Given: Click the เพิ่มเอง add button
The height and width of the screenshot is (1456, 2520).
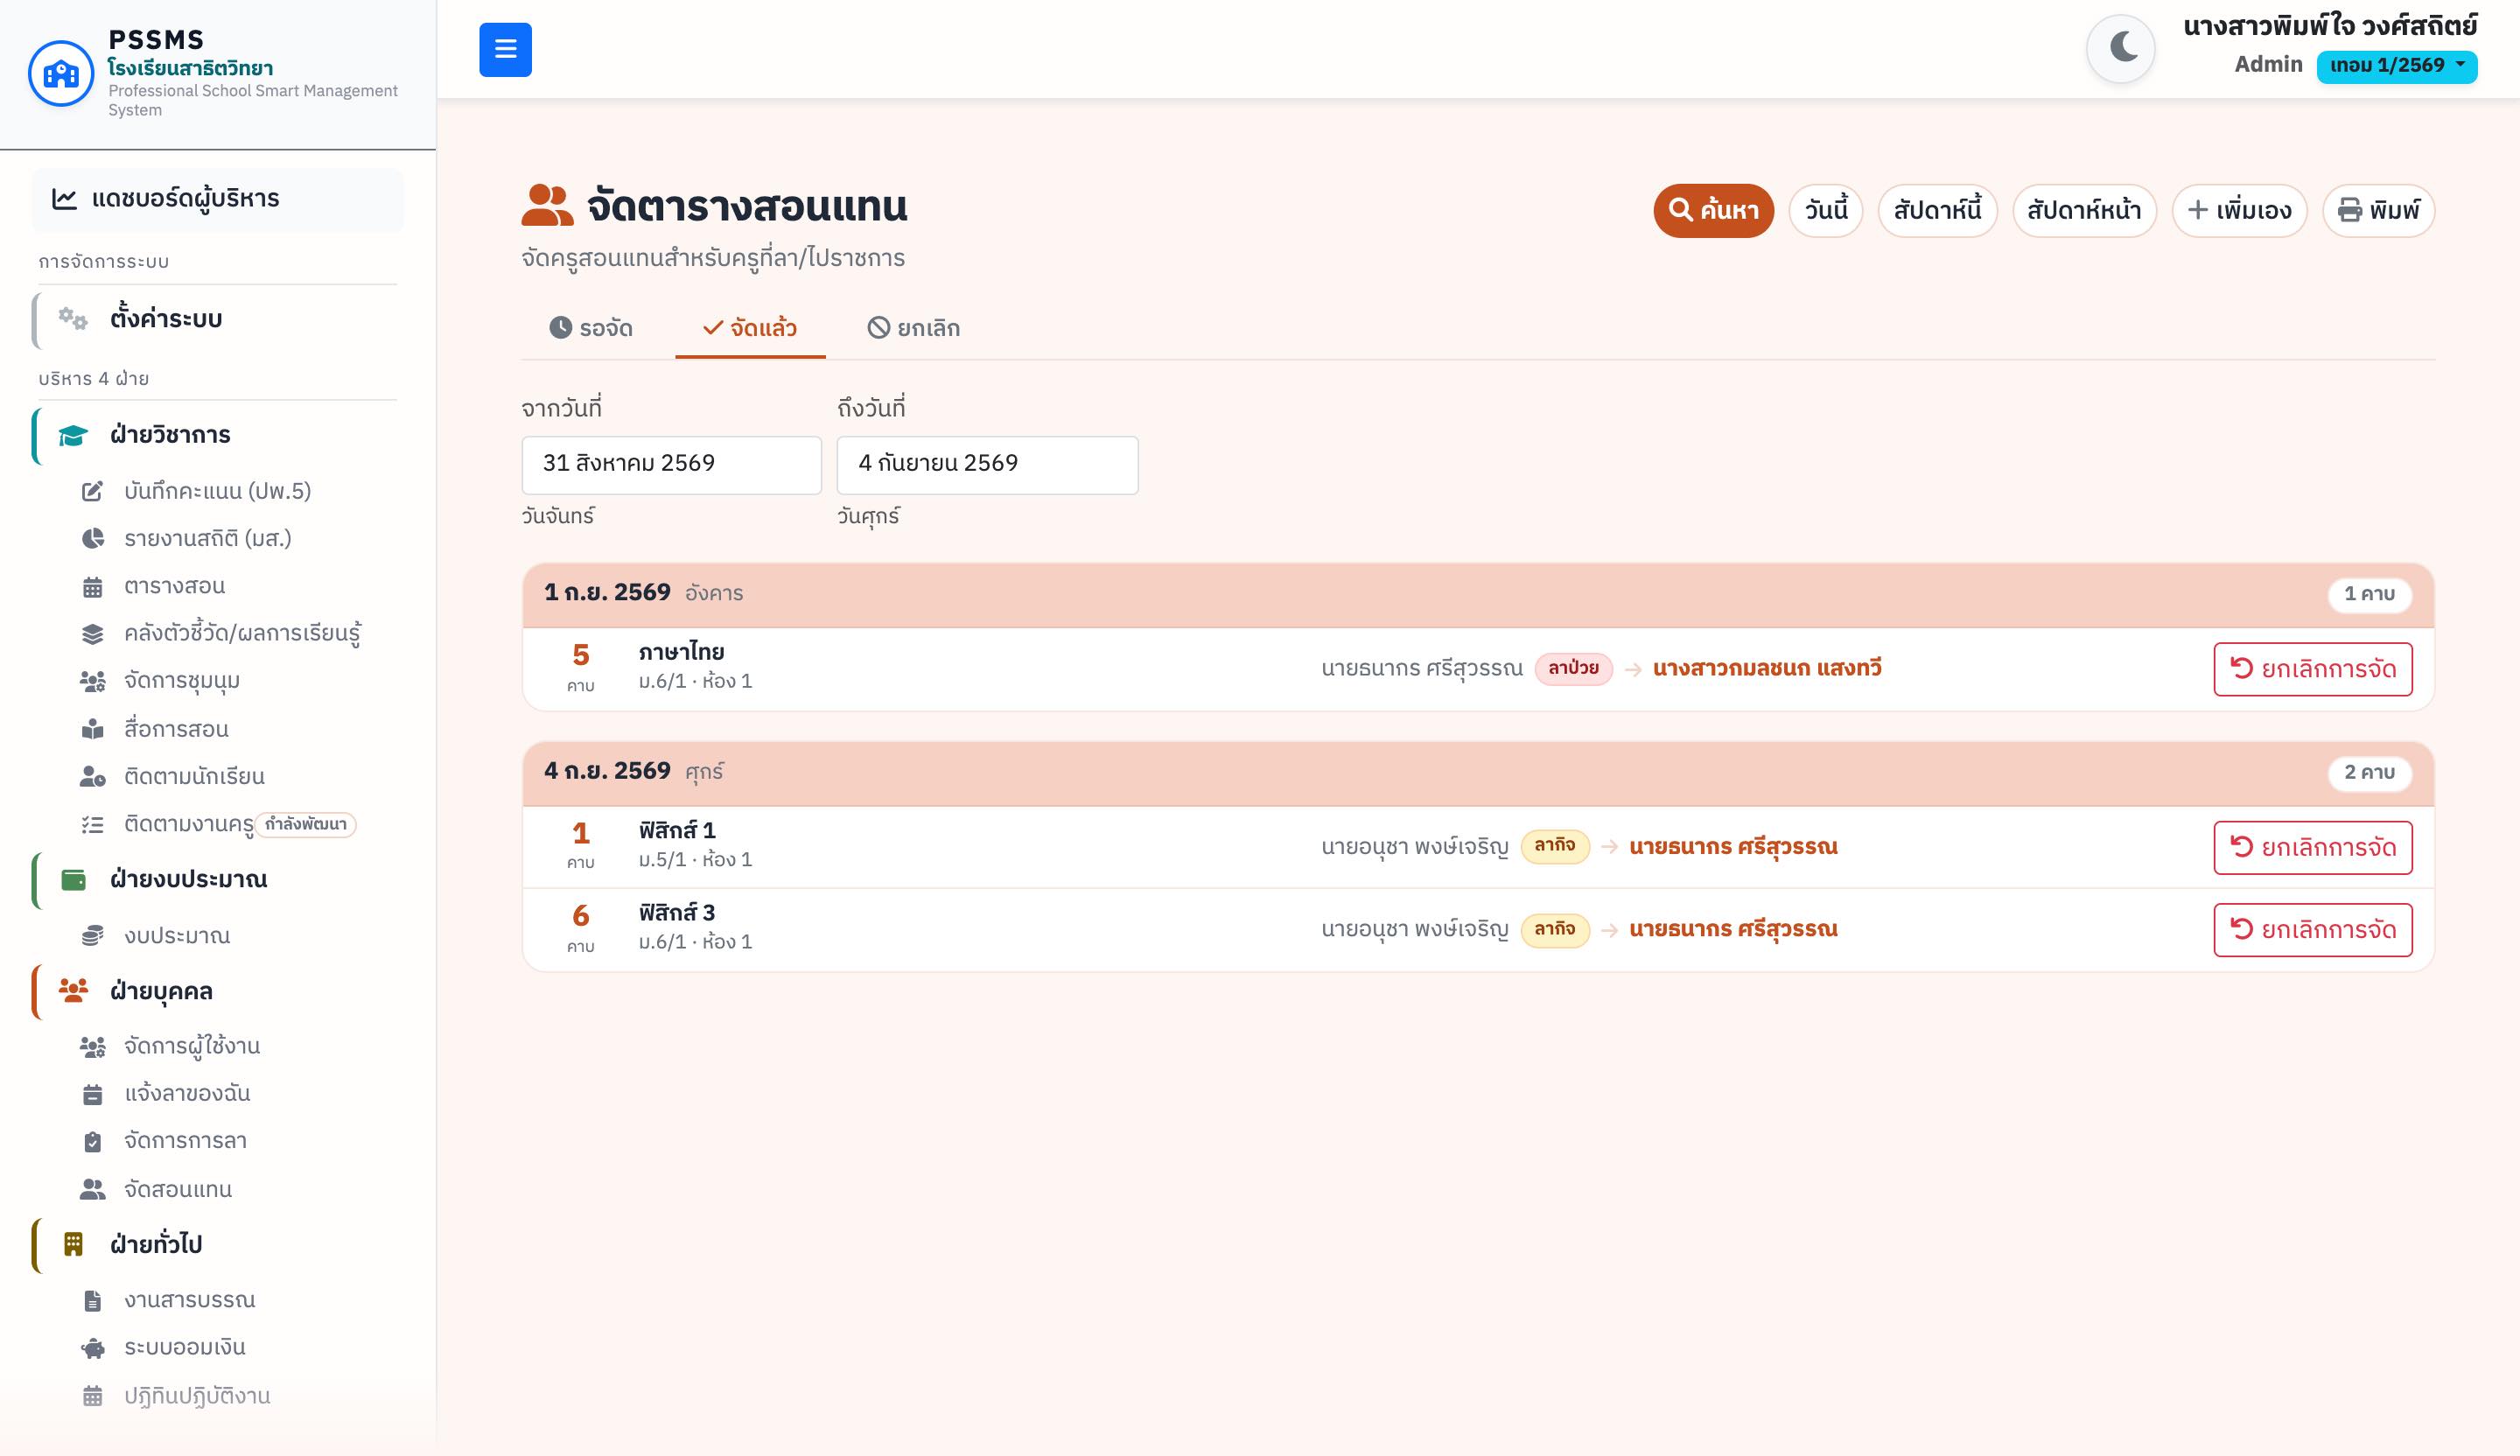Looking at the screenshot, I should (2239, 210).
